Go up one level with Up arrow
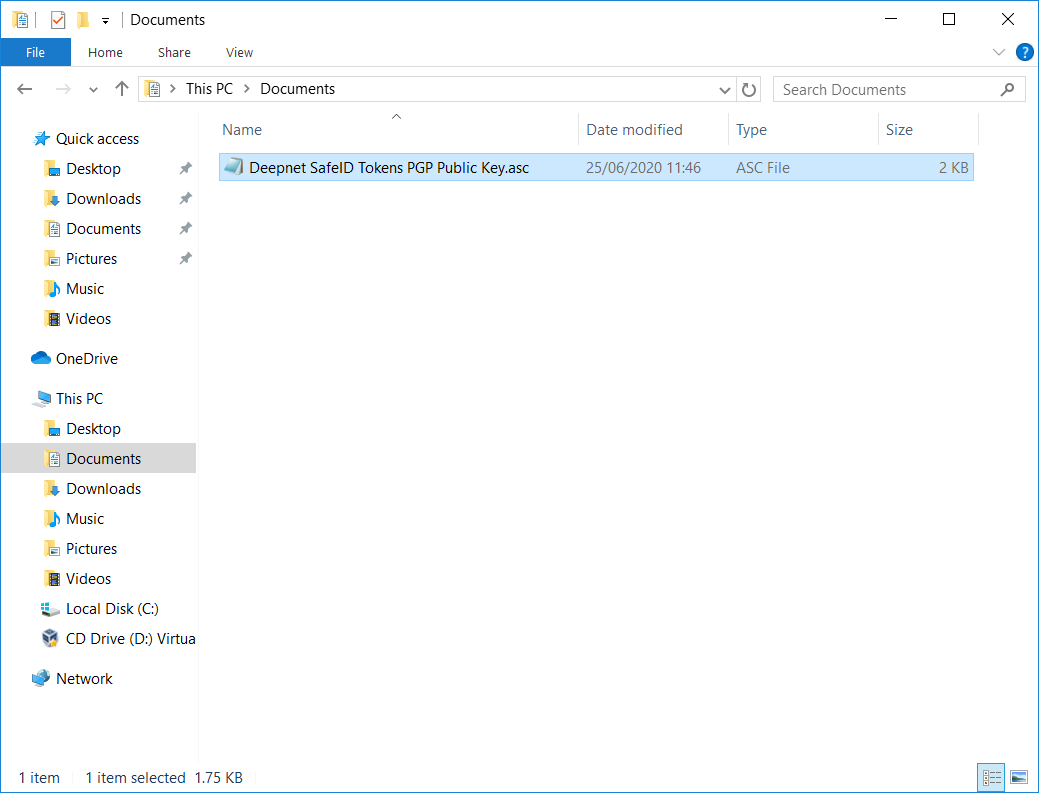 pyautogui.click(x=122, y=89)
